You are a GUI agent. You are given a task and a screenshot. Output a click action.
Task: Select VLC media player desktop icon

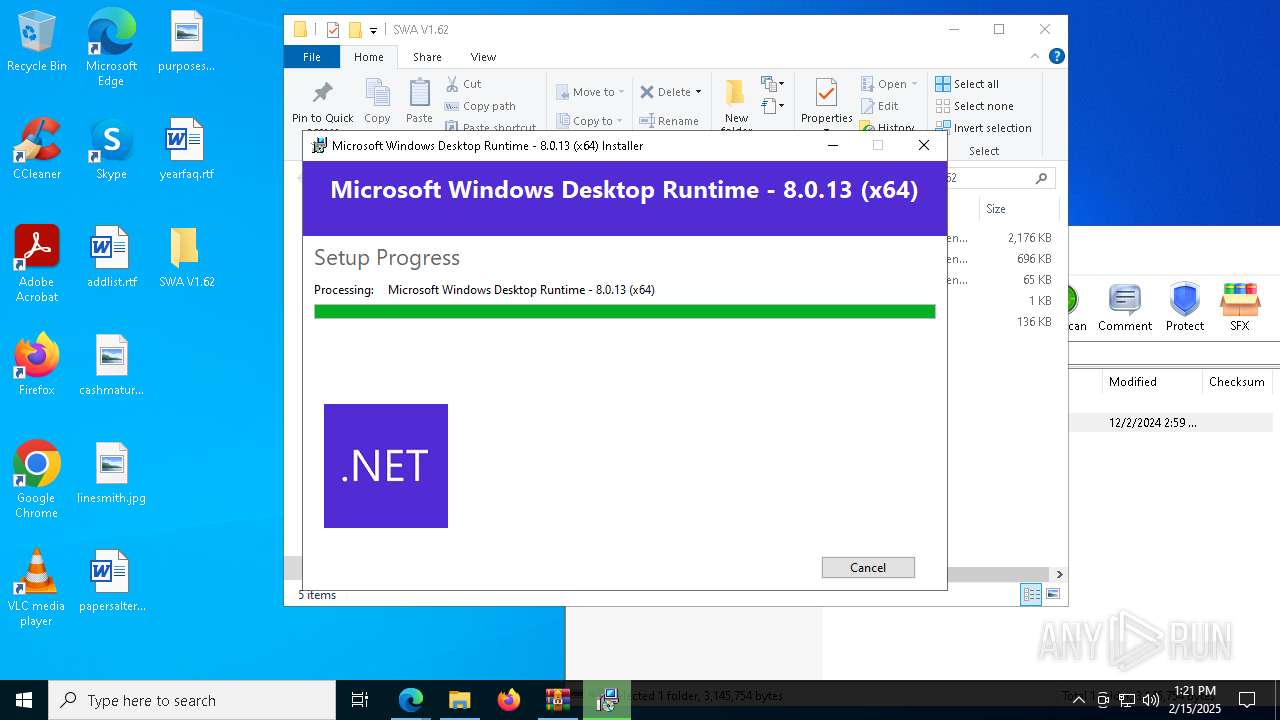coord(37,588)
